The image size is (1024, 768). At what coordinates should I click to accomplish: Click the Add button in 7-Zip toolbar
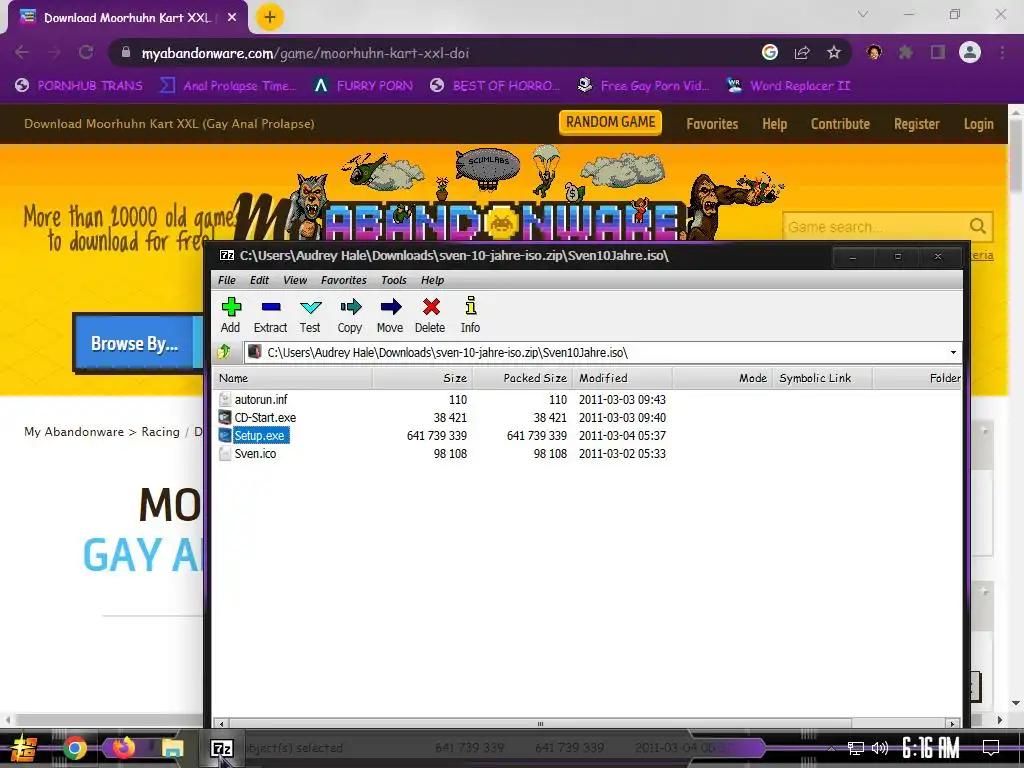click(231, 315)
